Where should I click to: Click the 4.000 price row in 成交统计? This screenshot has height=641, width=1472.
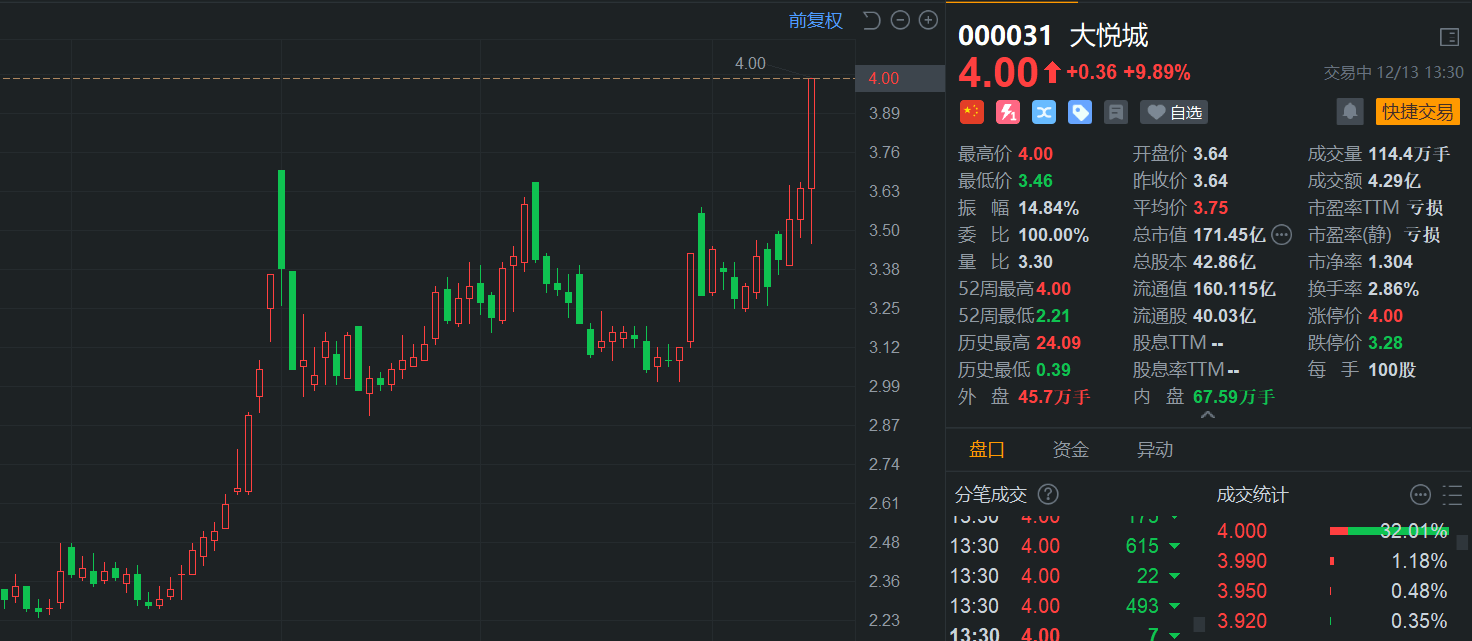click(x=1332, y=531)
